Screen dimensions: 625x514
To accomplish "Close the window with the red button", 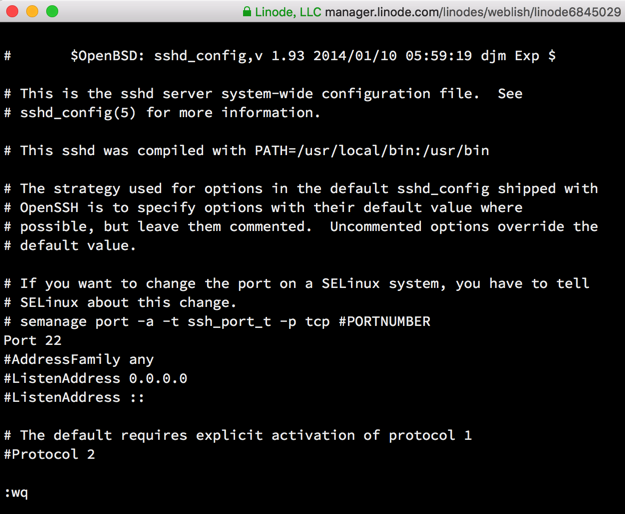I will (x=12, y=11).
